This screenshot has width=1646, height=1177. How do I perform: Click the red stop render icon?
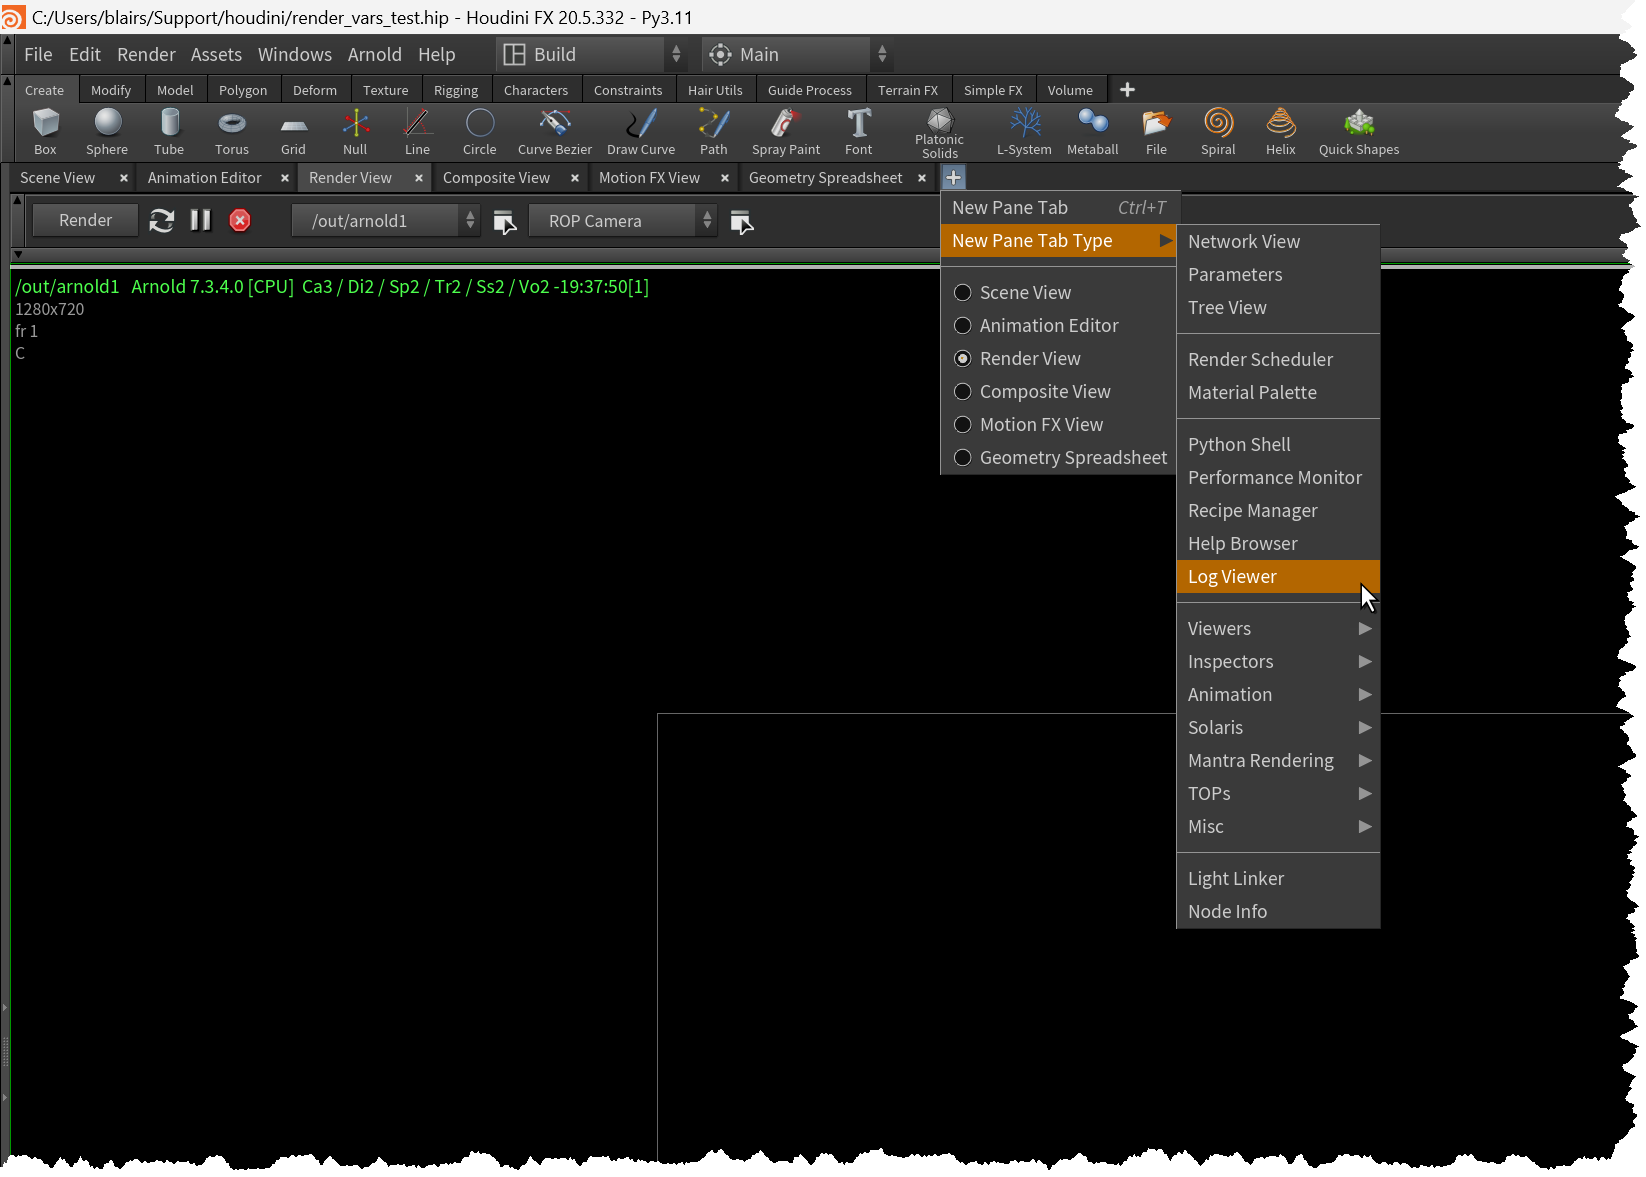[240, 221]
